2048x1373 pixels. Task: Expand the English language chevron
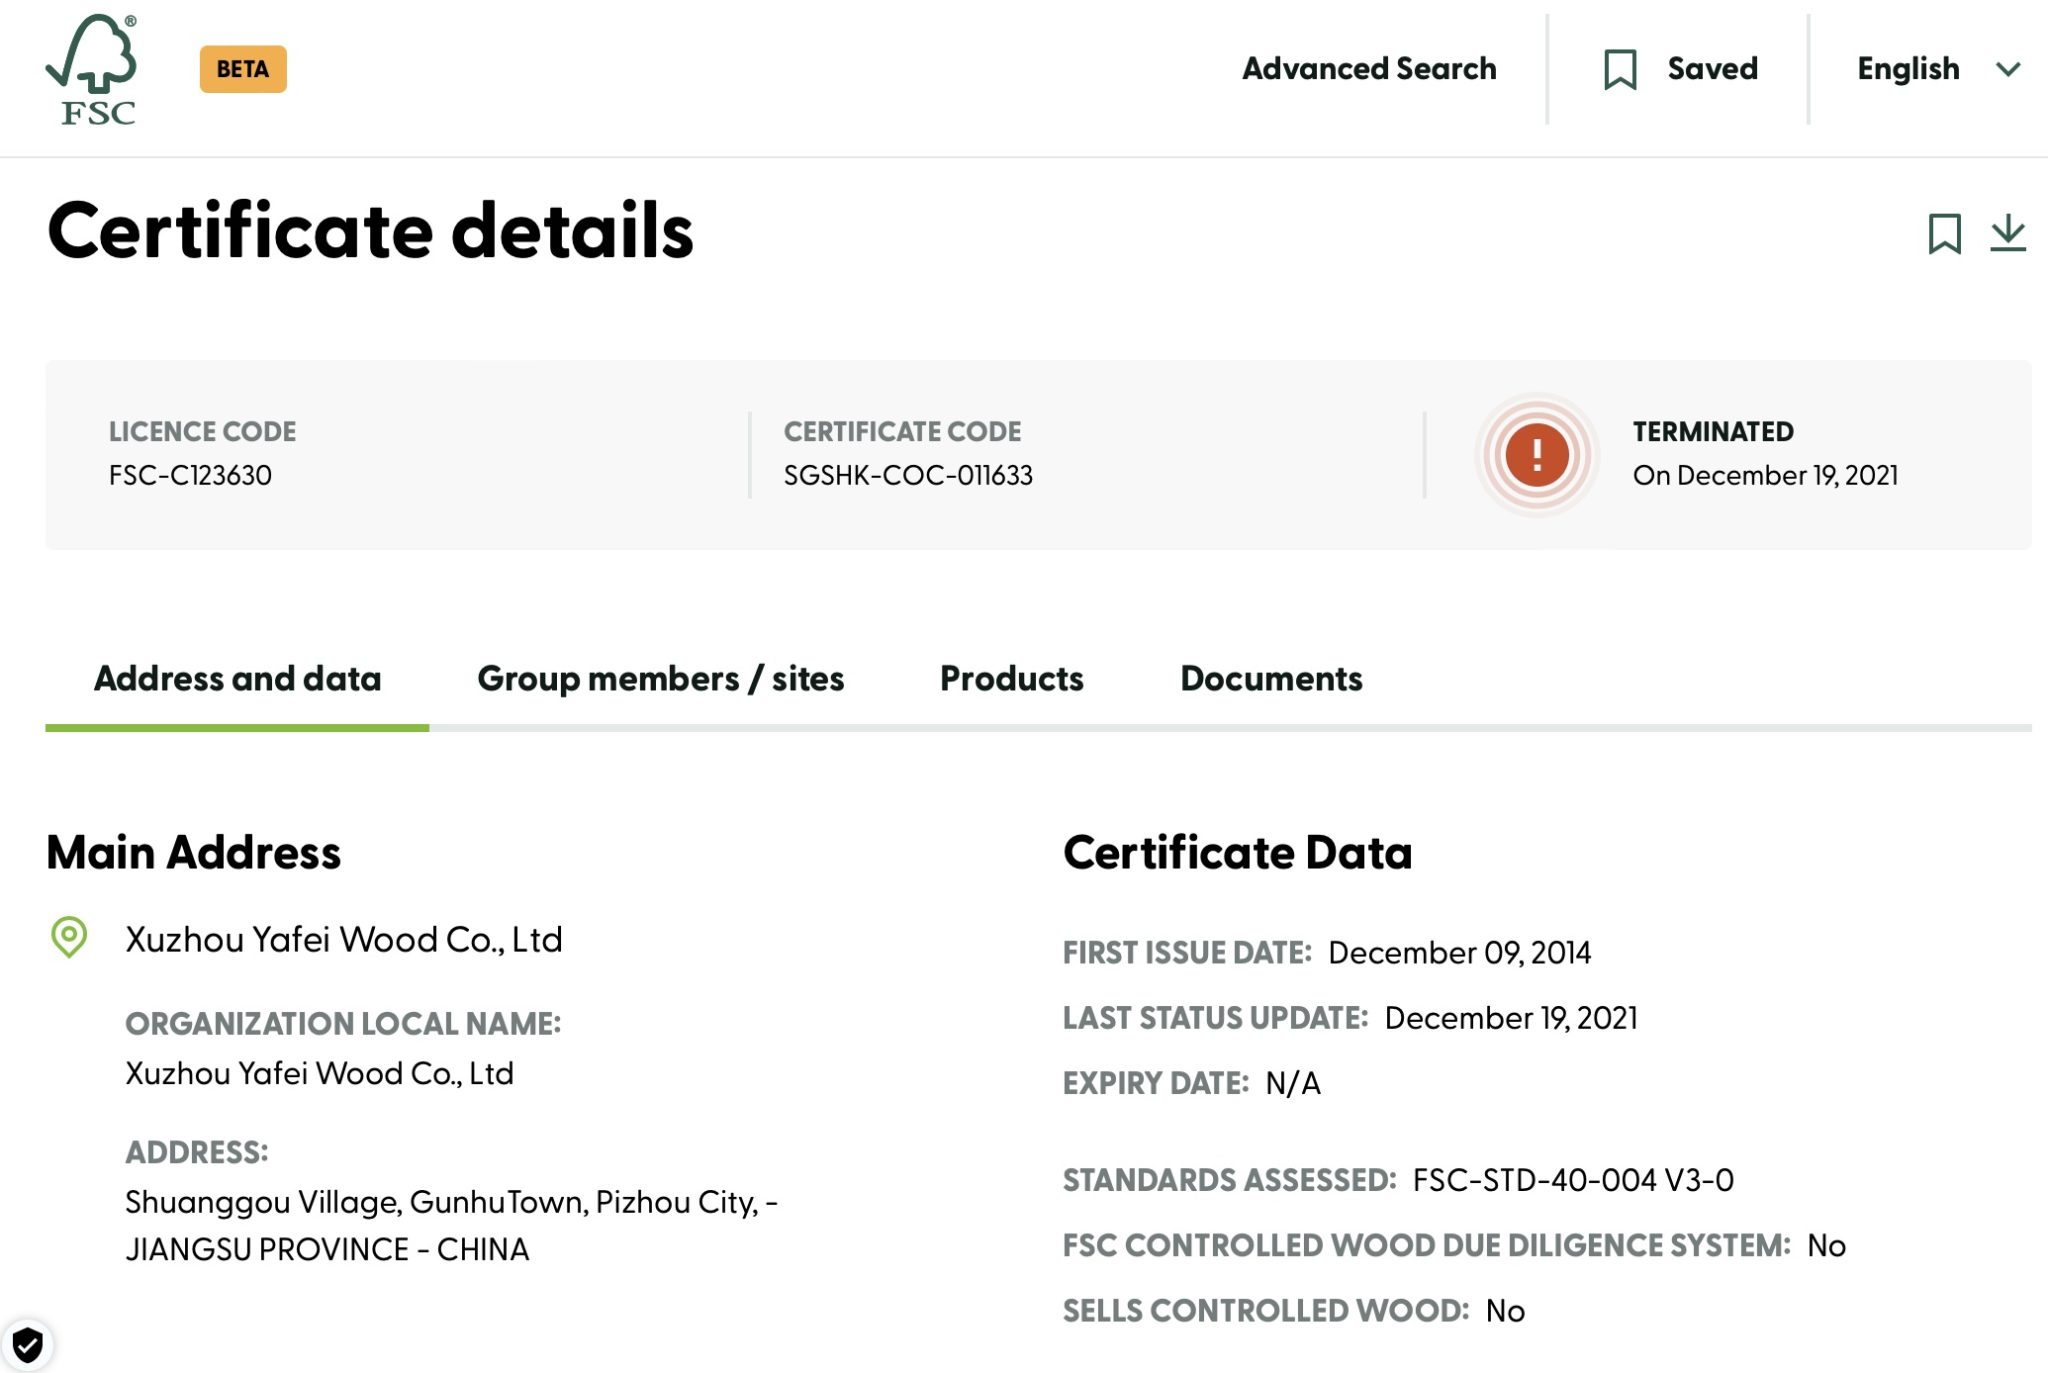(x=2008, y=69)
